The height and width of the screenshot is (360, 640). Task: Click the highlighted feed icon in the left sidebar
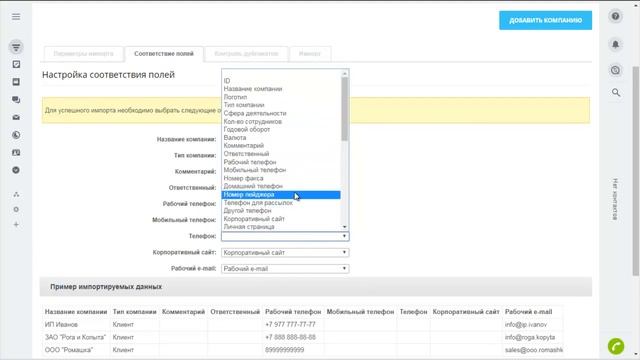(x=16, y=47)
